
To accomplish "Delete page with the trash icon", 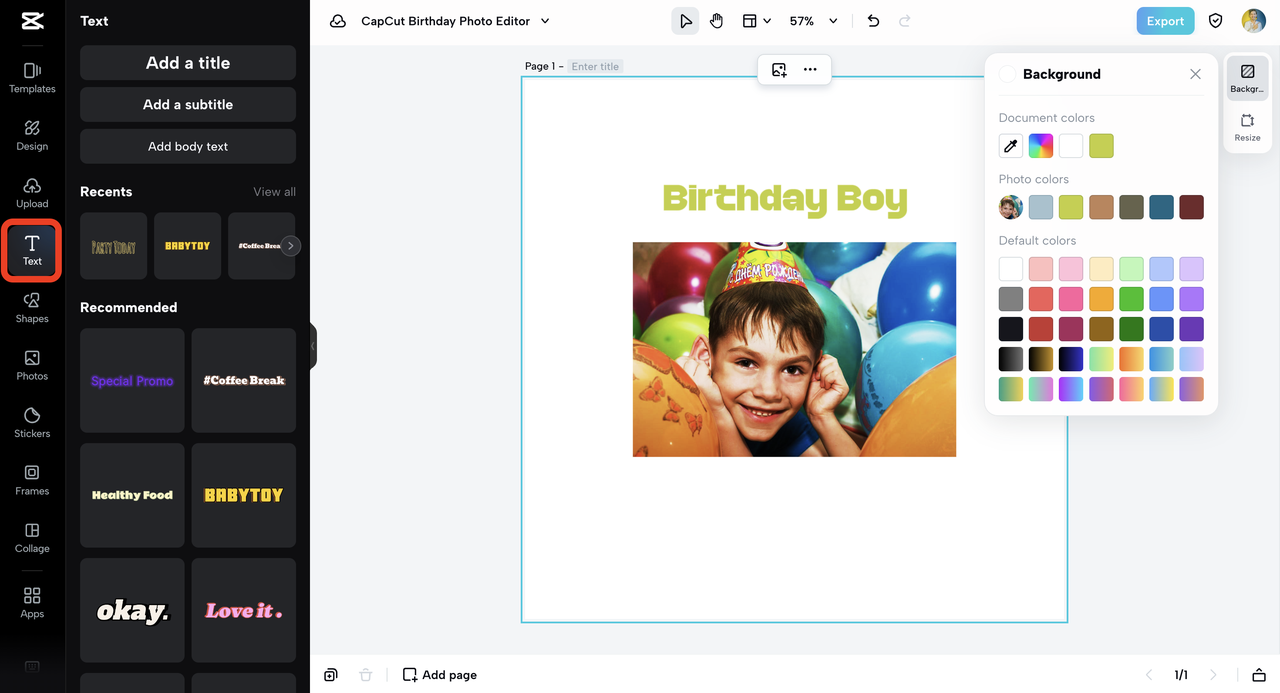I will click(366, 675).
